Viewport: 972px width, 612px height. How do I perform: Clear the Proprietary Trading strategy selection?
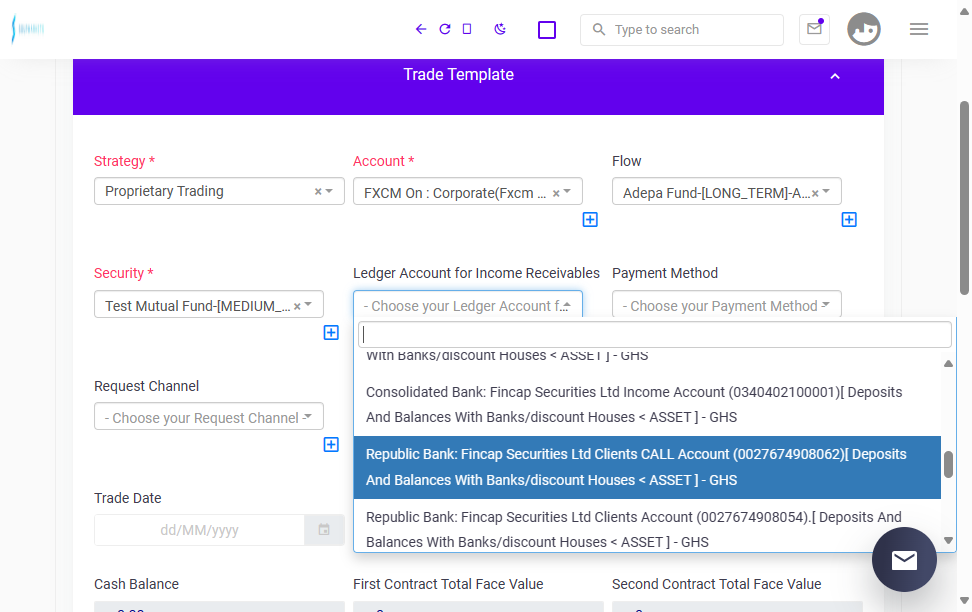click(x=318, y=192)
